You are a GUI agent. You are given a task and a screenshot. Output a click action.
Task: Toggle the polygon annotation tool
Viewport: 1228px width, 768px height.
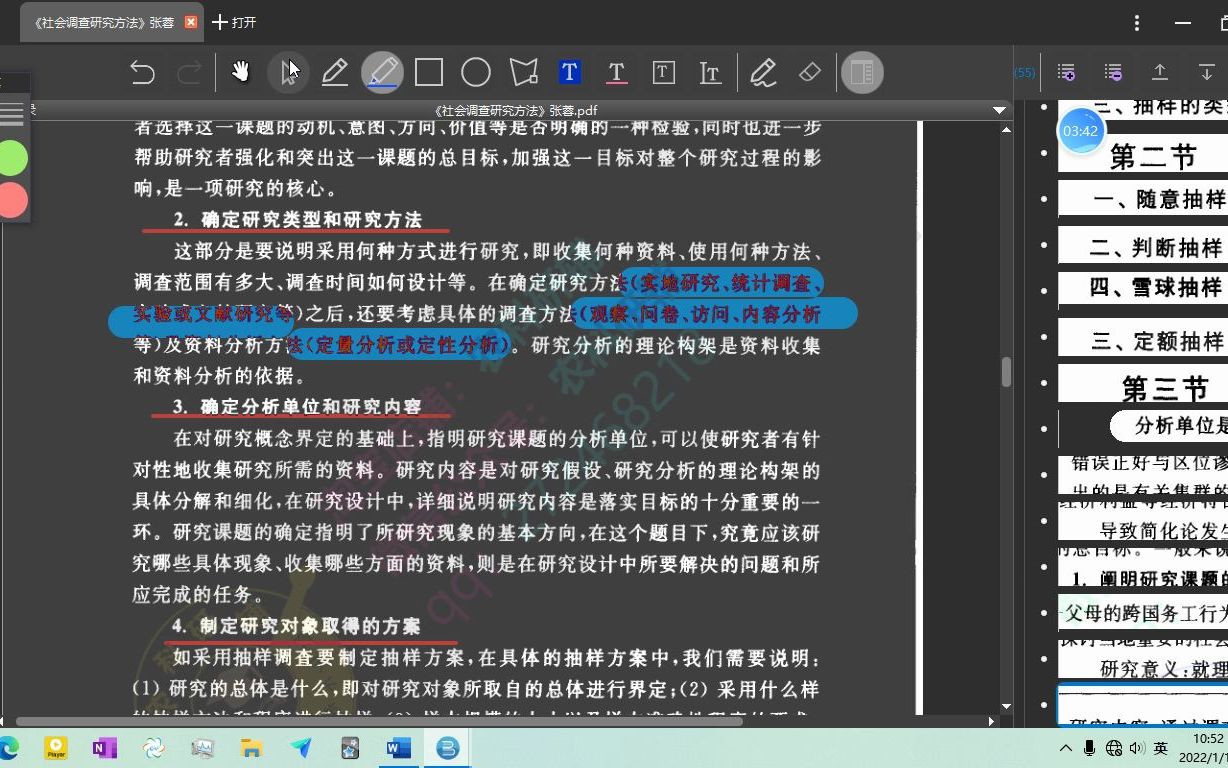(523, 71)
